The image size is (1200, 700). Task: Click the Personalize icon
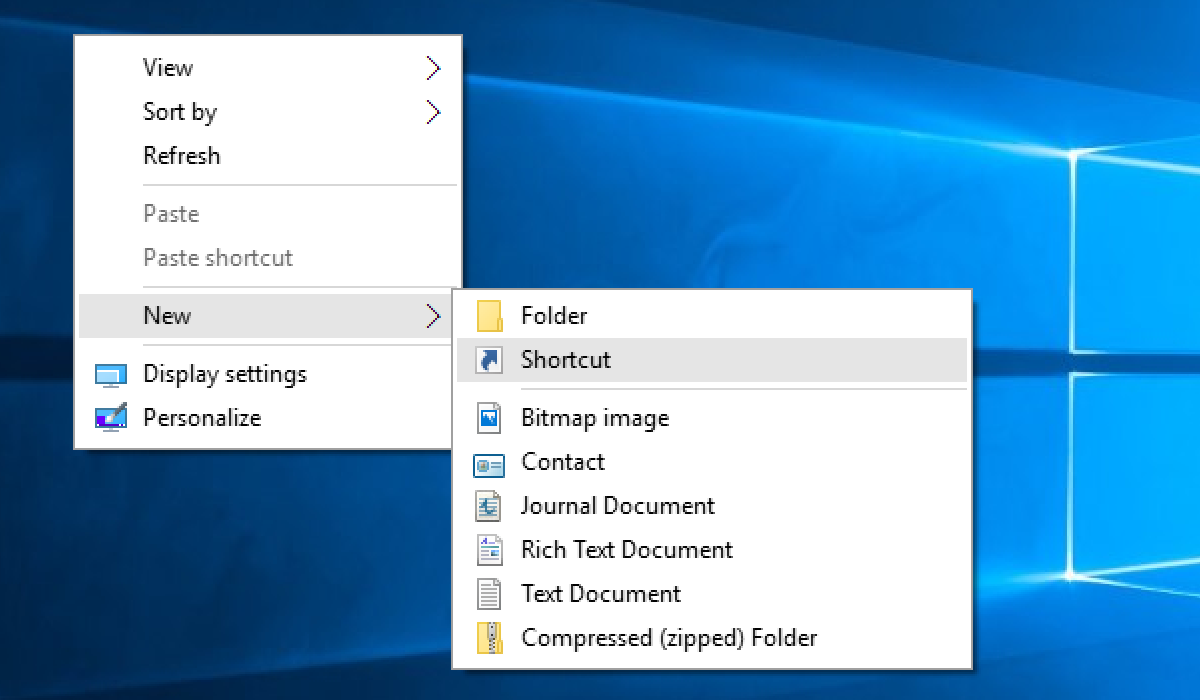point(110,418)
